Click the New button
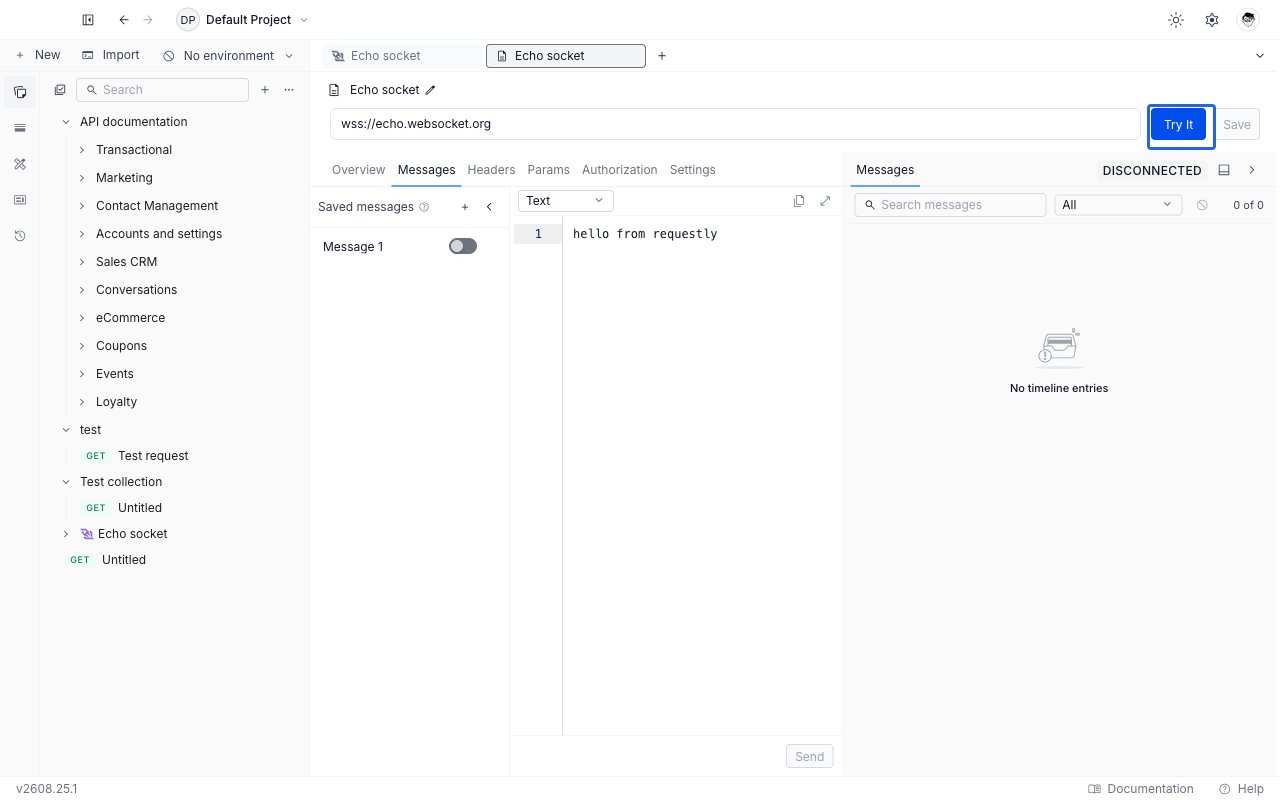Image resolution: width=1280 pixels, height=800 pixels. 38,55
